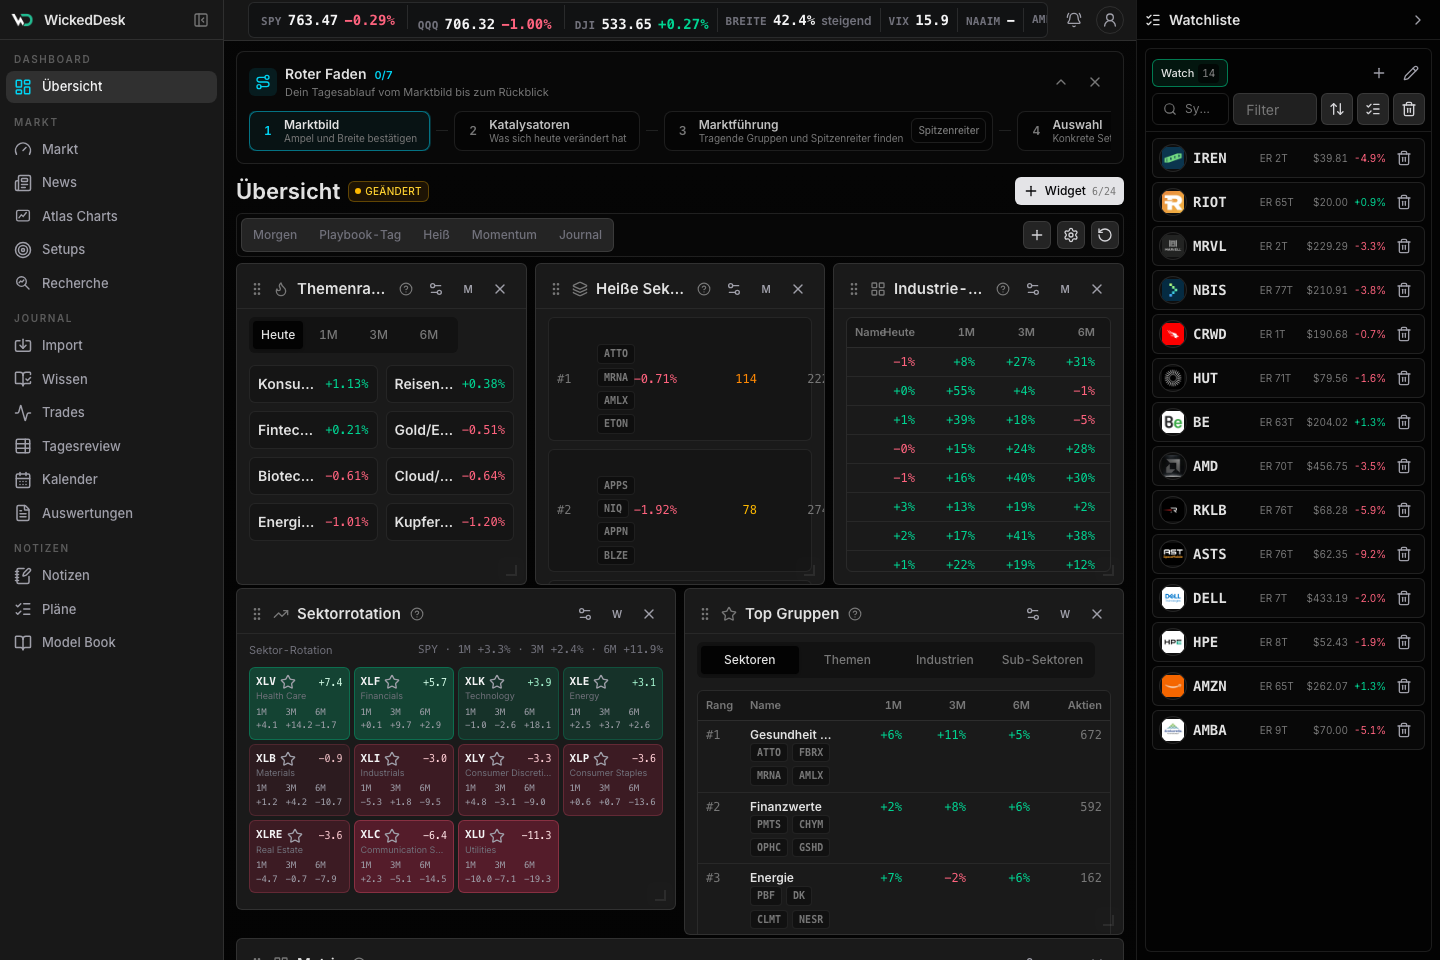The image size is (1440, 960).
Task: Add a new watchlist with plus icon
Action: pos(1379,73)
